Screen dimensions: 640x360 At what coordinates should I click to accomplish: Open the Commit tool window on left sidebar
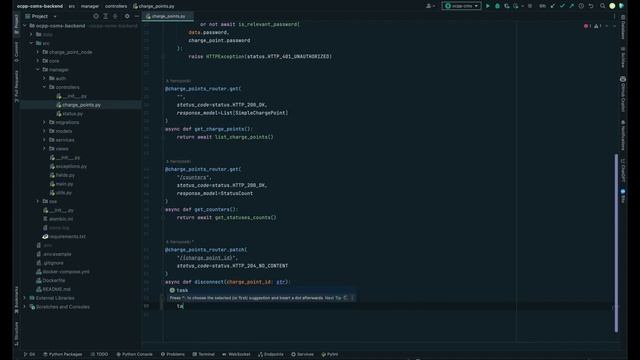[x=16, y=51]
